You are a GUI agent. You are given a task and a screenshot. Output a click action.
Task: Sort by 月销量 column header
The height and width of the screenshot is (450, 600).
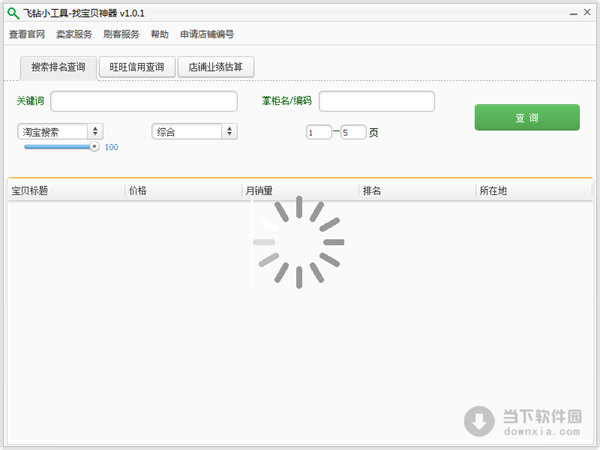coord(301,191)
